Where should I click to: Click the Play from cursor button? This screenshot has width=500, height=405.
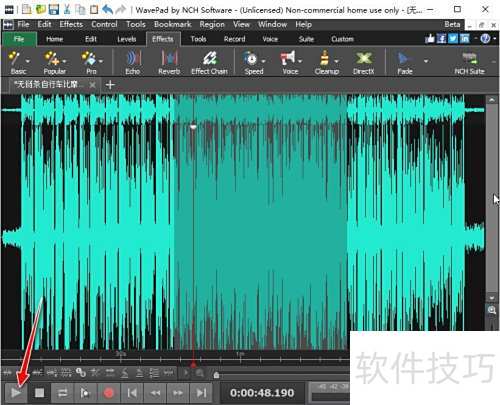pyautogui.click(x=85, y=393)
